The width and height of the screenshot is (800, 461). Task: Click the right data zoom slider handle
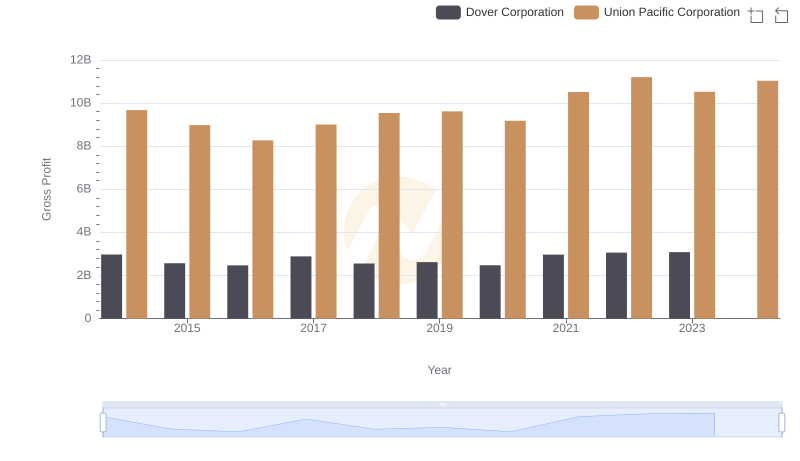click(782, 423)
